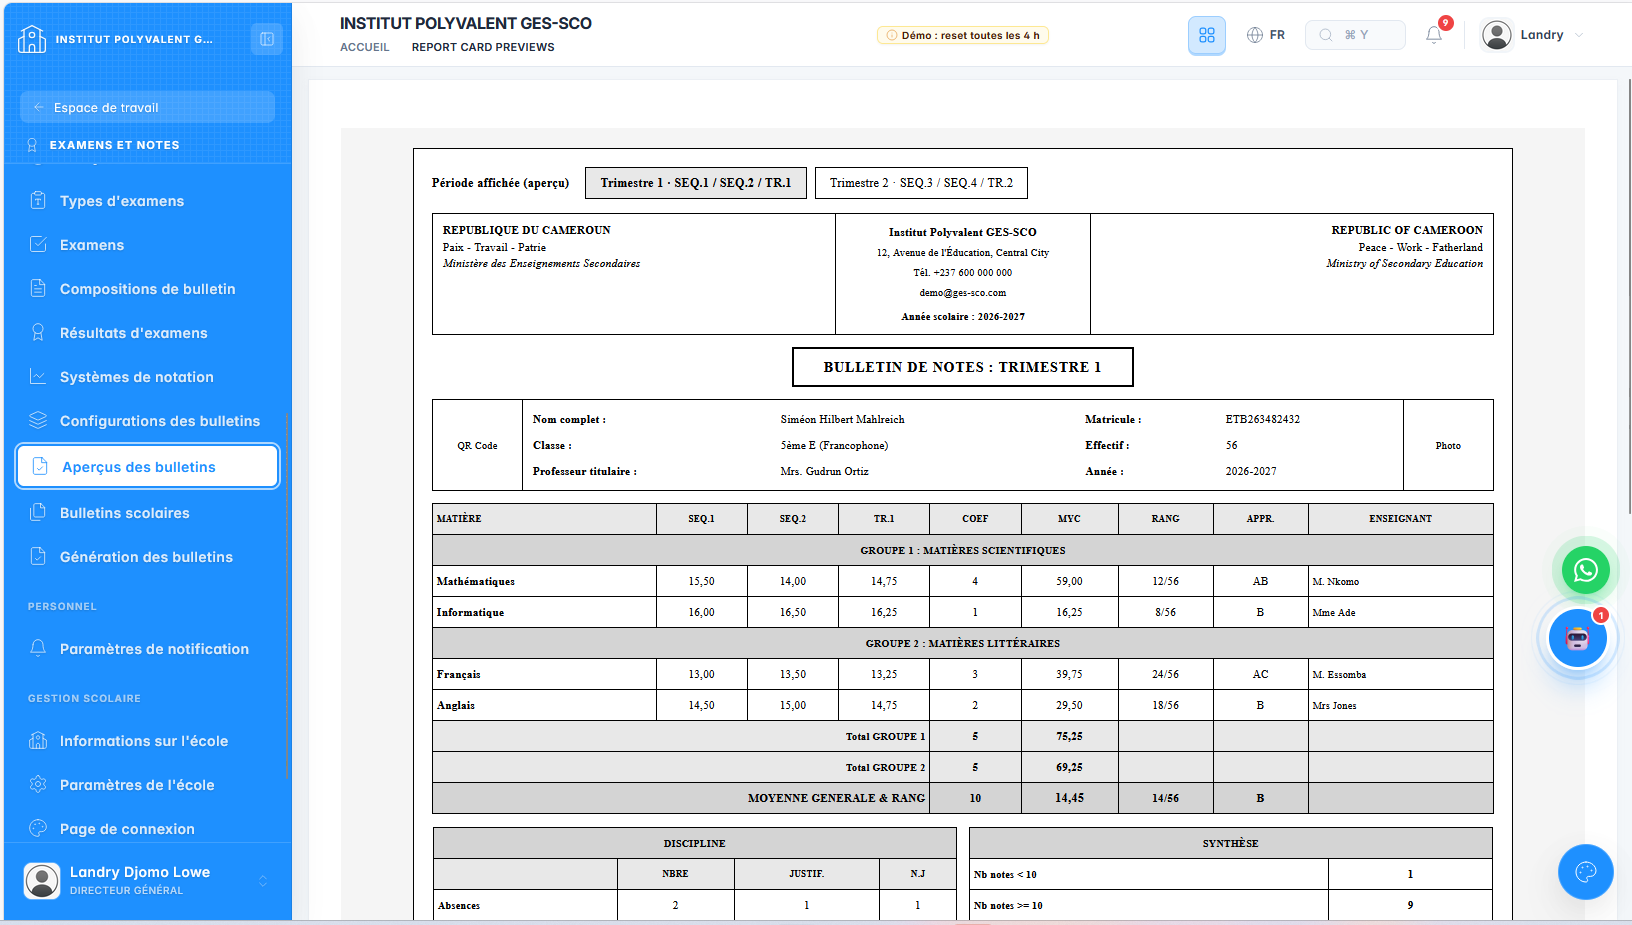Open WhatsApp chat floating button
This screenshot has height=925, width=1632.
(x=1586, y=570)
